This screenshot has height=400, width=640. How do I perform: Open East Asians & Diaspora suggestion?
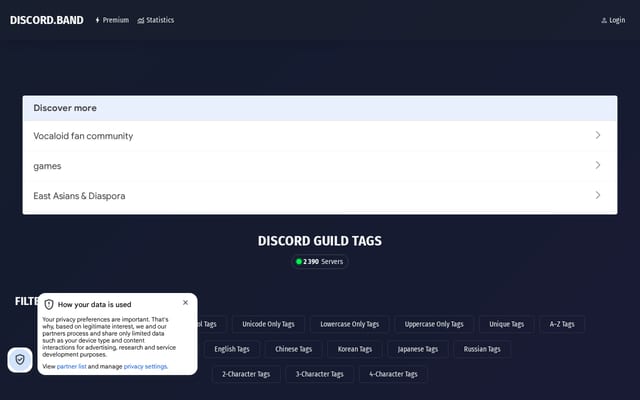320,196
